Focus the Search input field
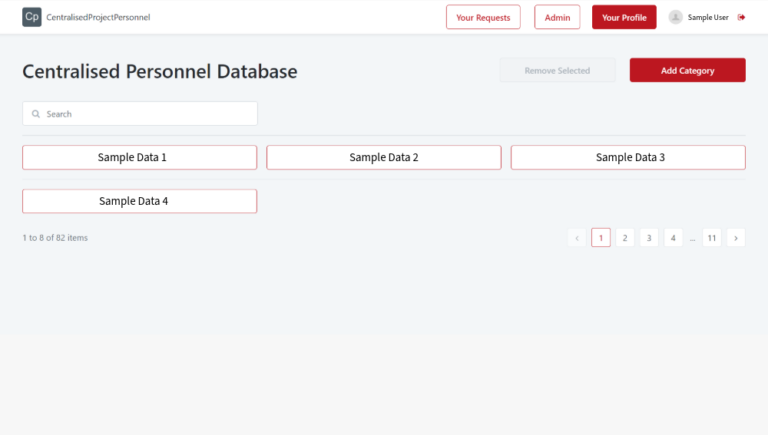This screenshot has height=435, width=768. coord(140,114)
